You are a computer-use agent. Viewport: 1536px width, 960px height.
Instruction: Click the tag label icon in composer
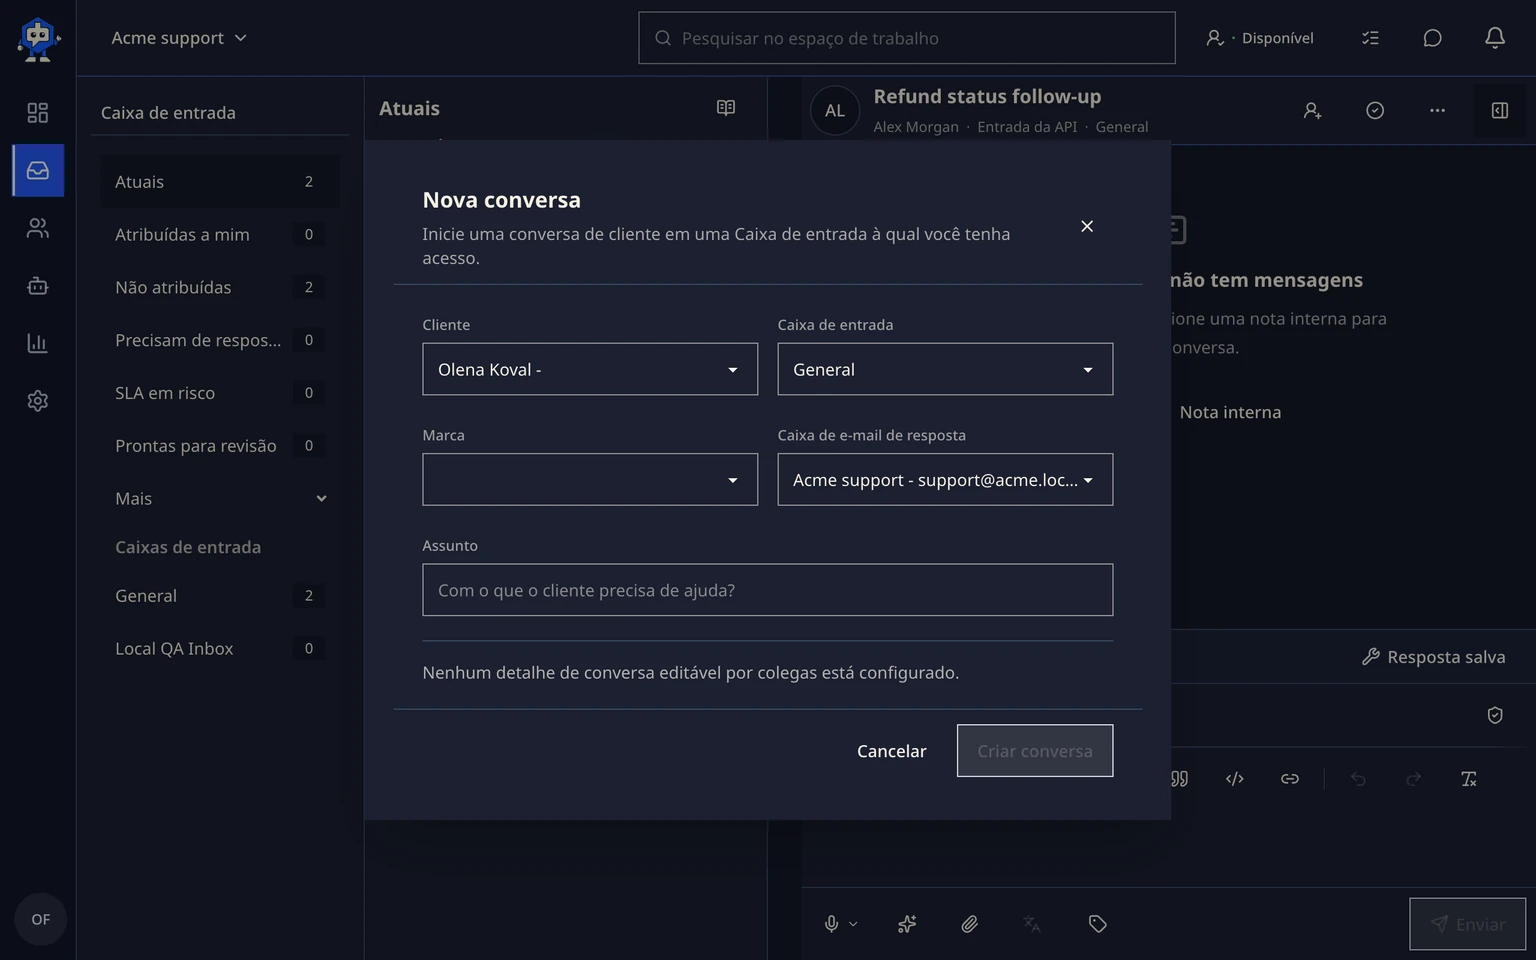pyautogui.click(x=1098, y=924)
